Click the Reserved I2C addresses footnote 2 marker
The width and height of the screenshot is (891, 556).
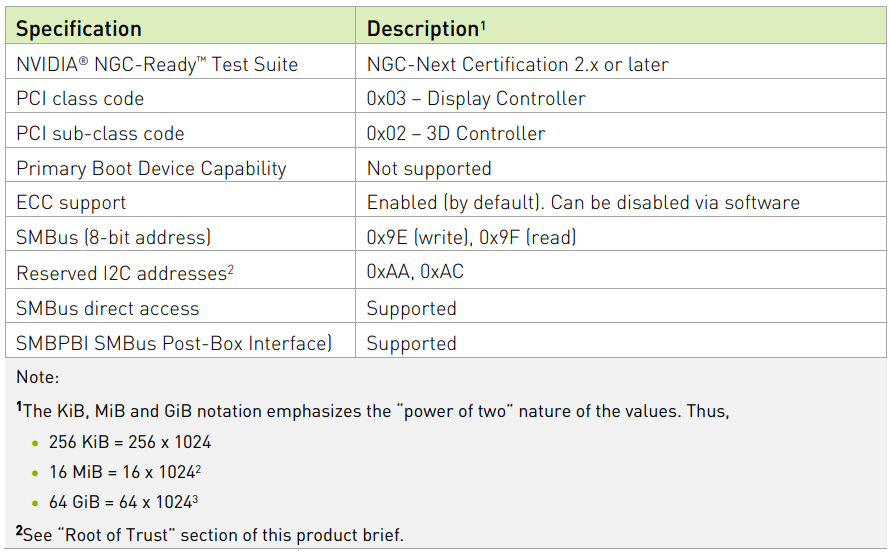231,269
